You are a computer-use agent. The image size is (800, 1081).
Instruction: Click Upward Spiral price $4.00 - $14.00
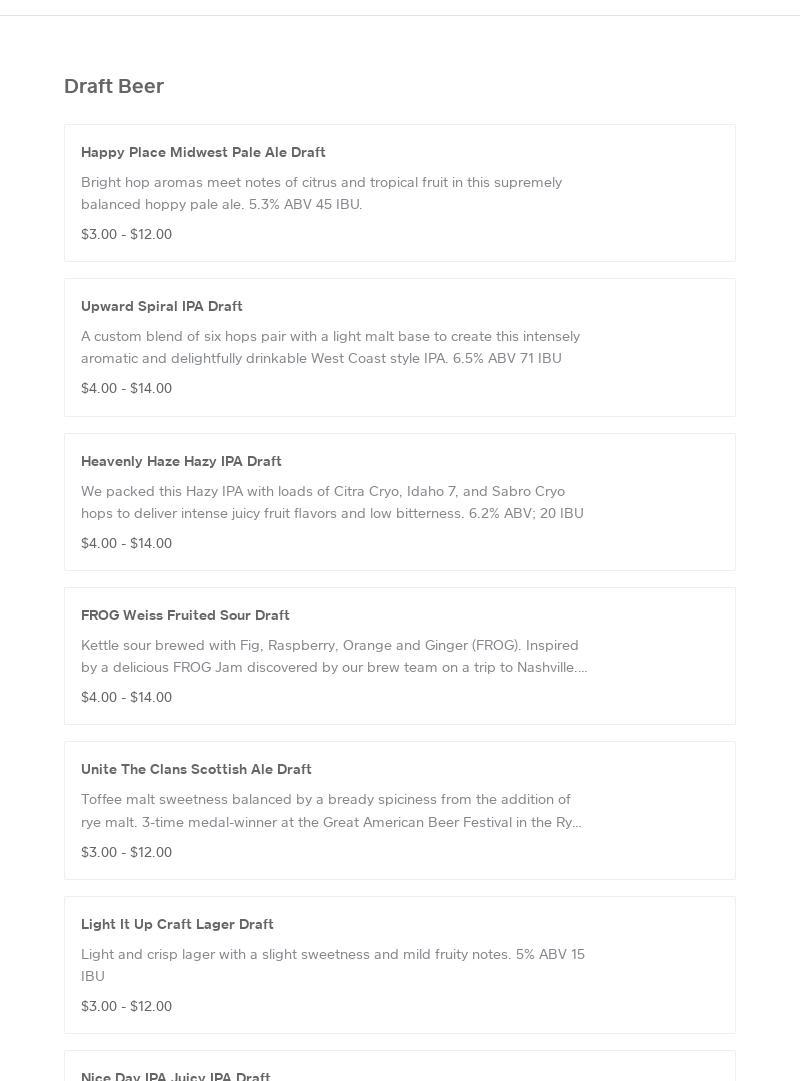point(126,388)
